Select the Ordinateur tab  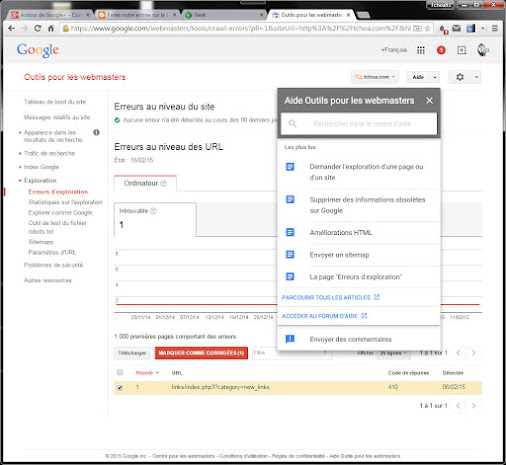point(145,183)
